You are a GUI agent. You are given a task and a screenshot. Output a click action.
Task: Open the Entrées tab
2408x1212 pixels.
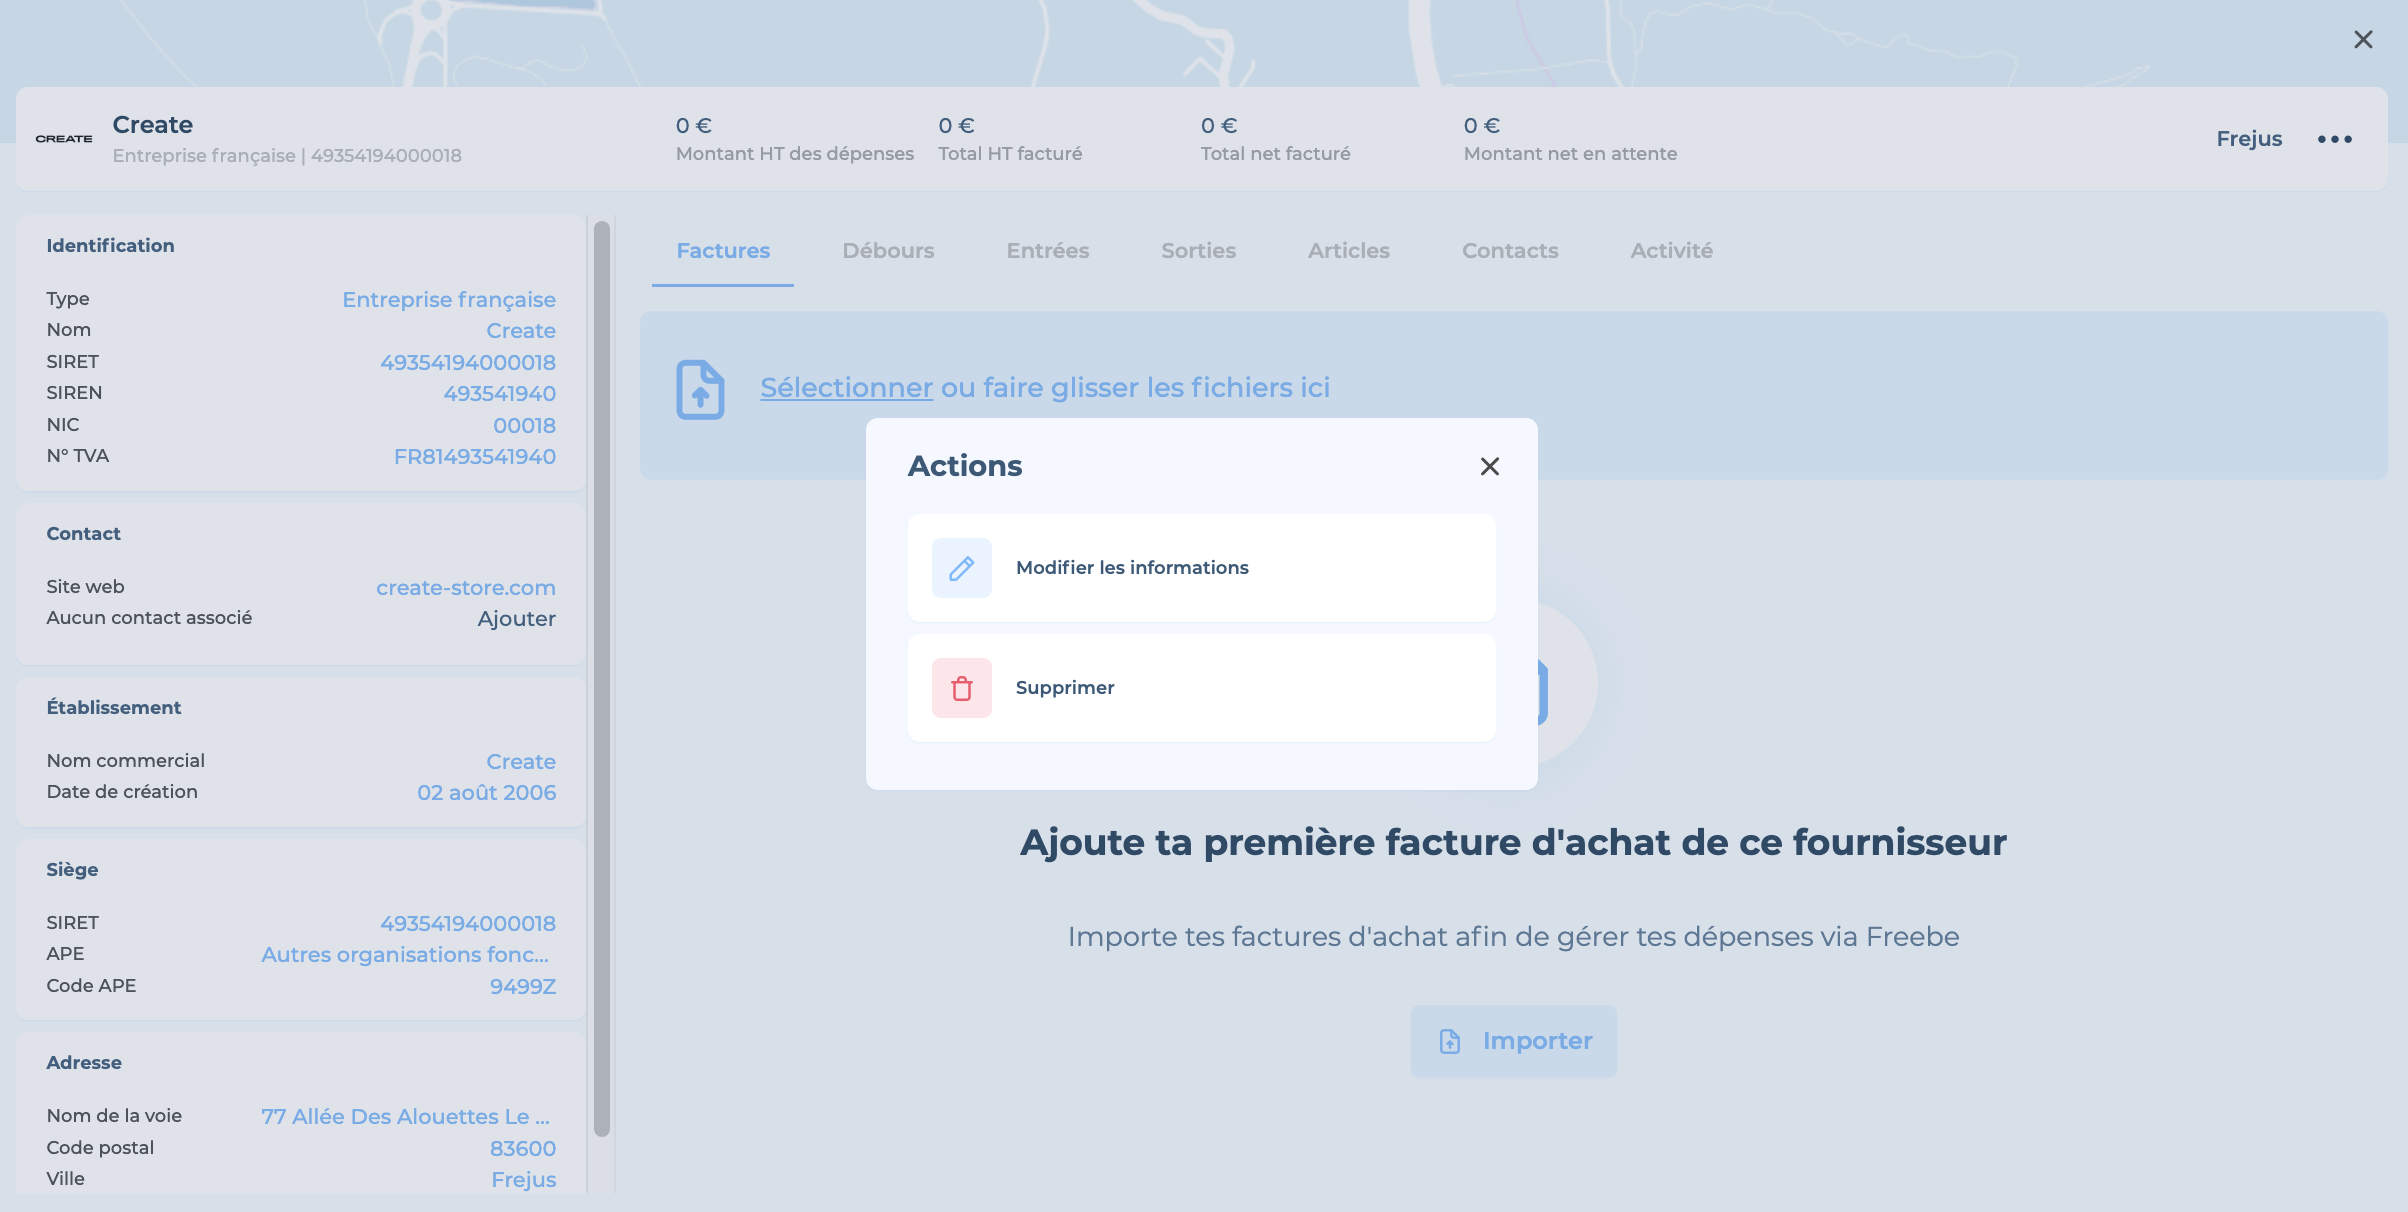(1047, 251)
